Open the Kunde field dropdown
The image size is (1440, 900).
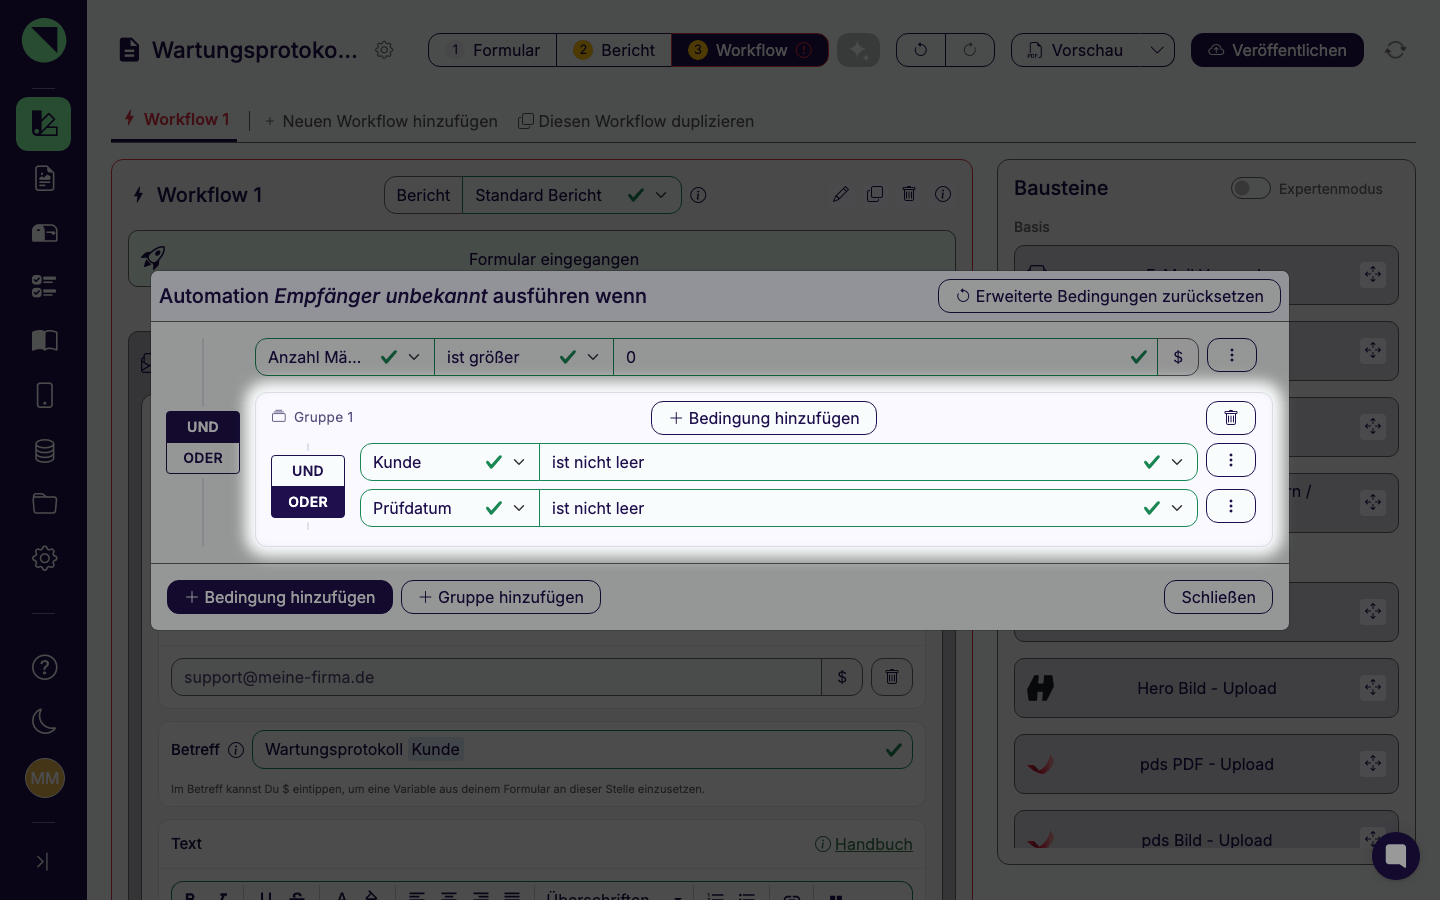click(x=450, y=462)
